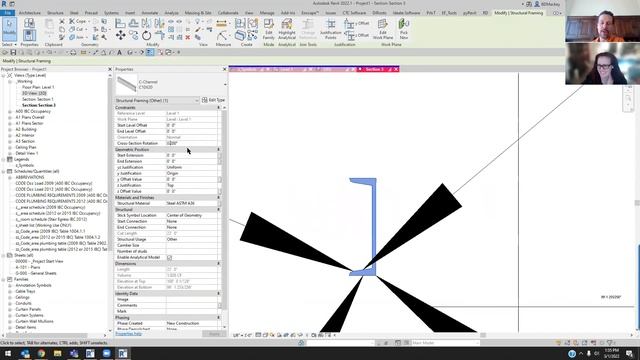Select the Offset tool
Screen dimensions: 640x360
133,23
